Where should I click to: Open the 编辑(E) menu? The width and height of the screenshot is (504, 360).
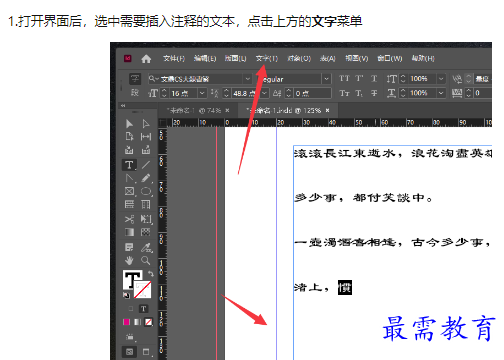click(x=205, y=59)
